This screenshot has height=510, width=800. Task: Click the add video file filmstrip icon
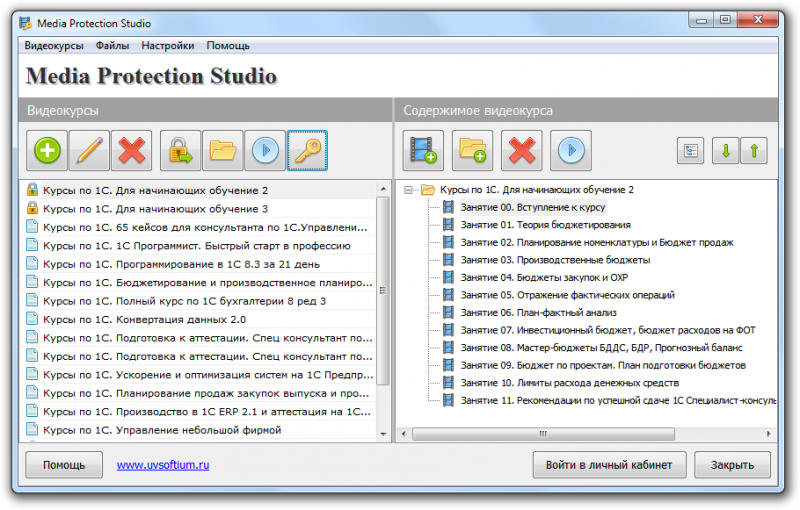click(423, 150)
